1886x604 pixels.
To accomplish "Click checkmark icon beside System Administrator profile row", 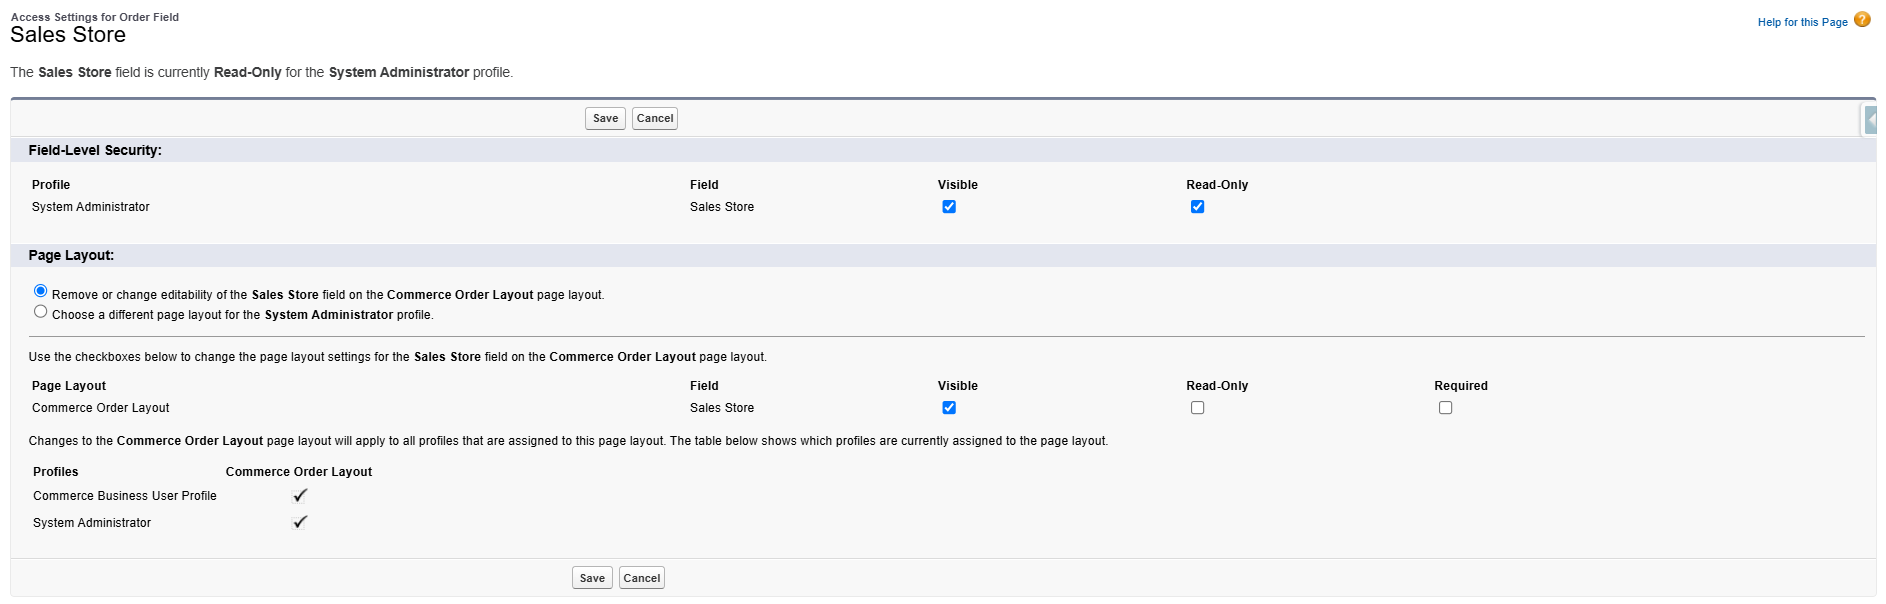I will pos(299,523).
